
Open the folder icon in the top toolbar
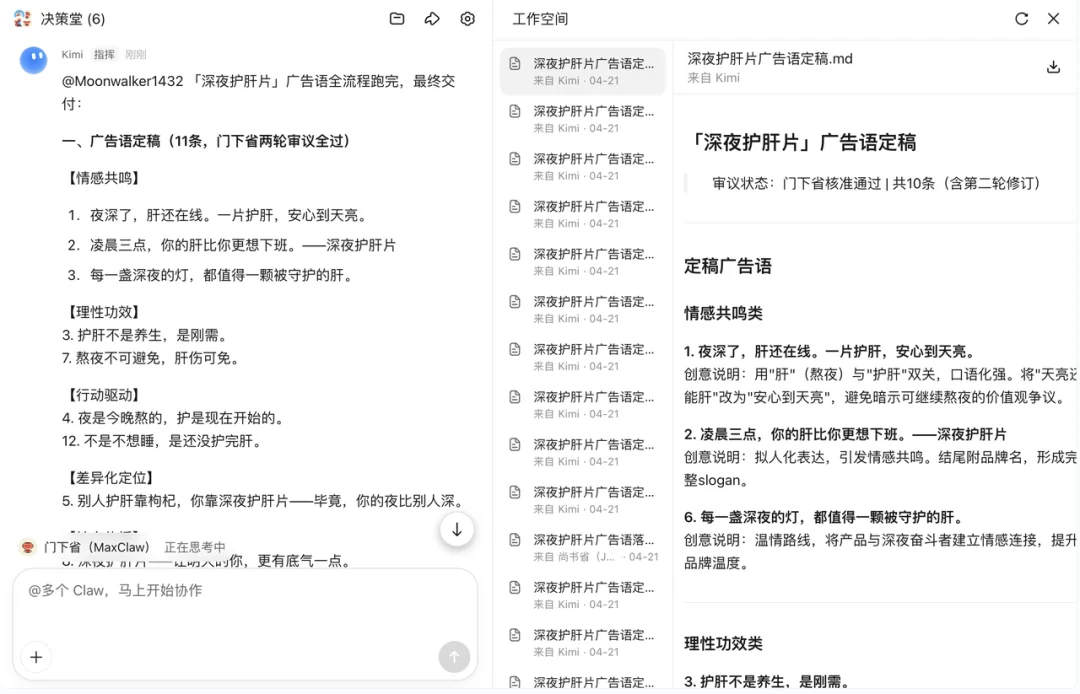(396, 18)
